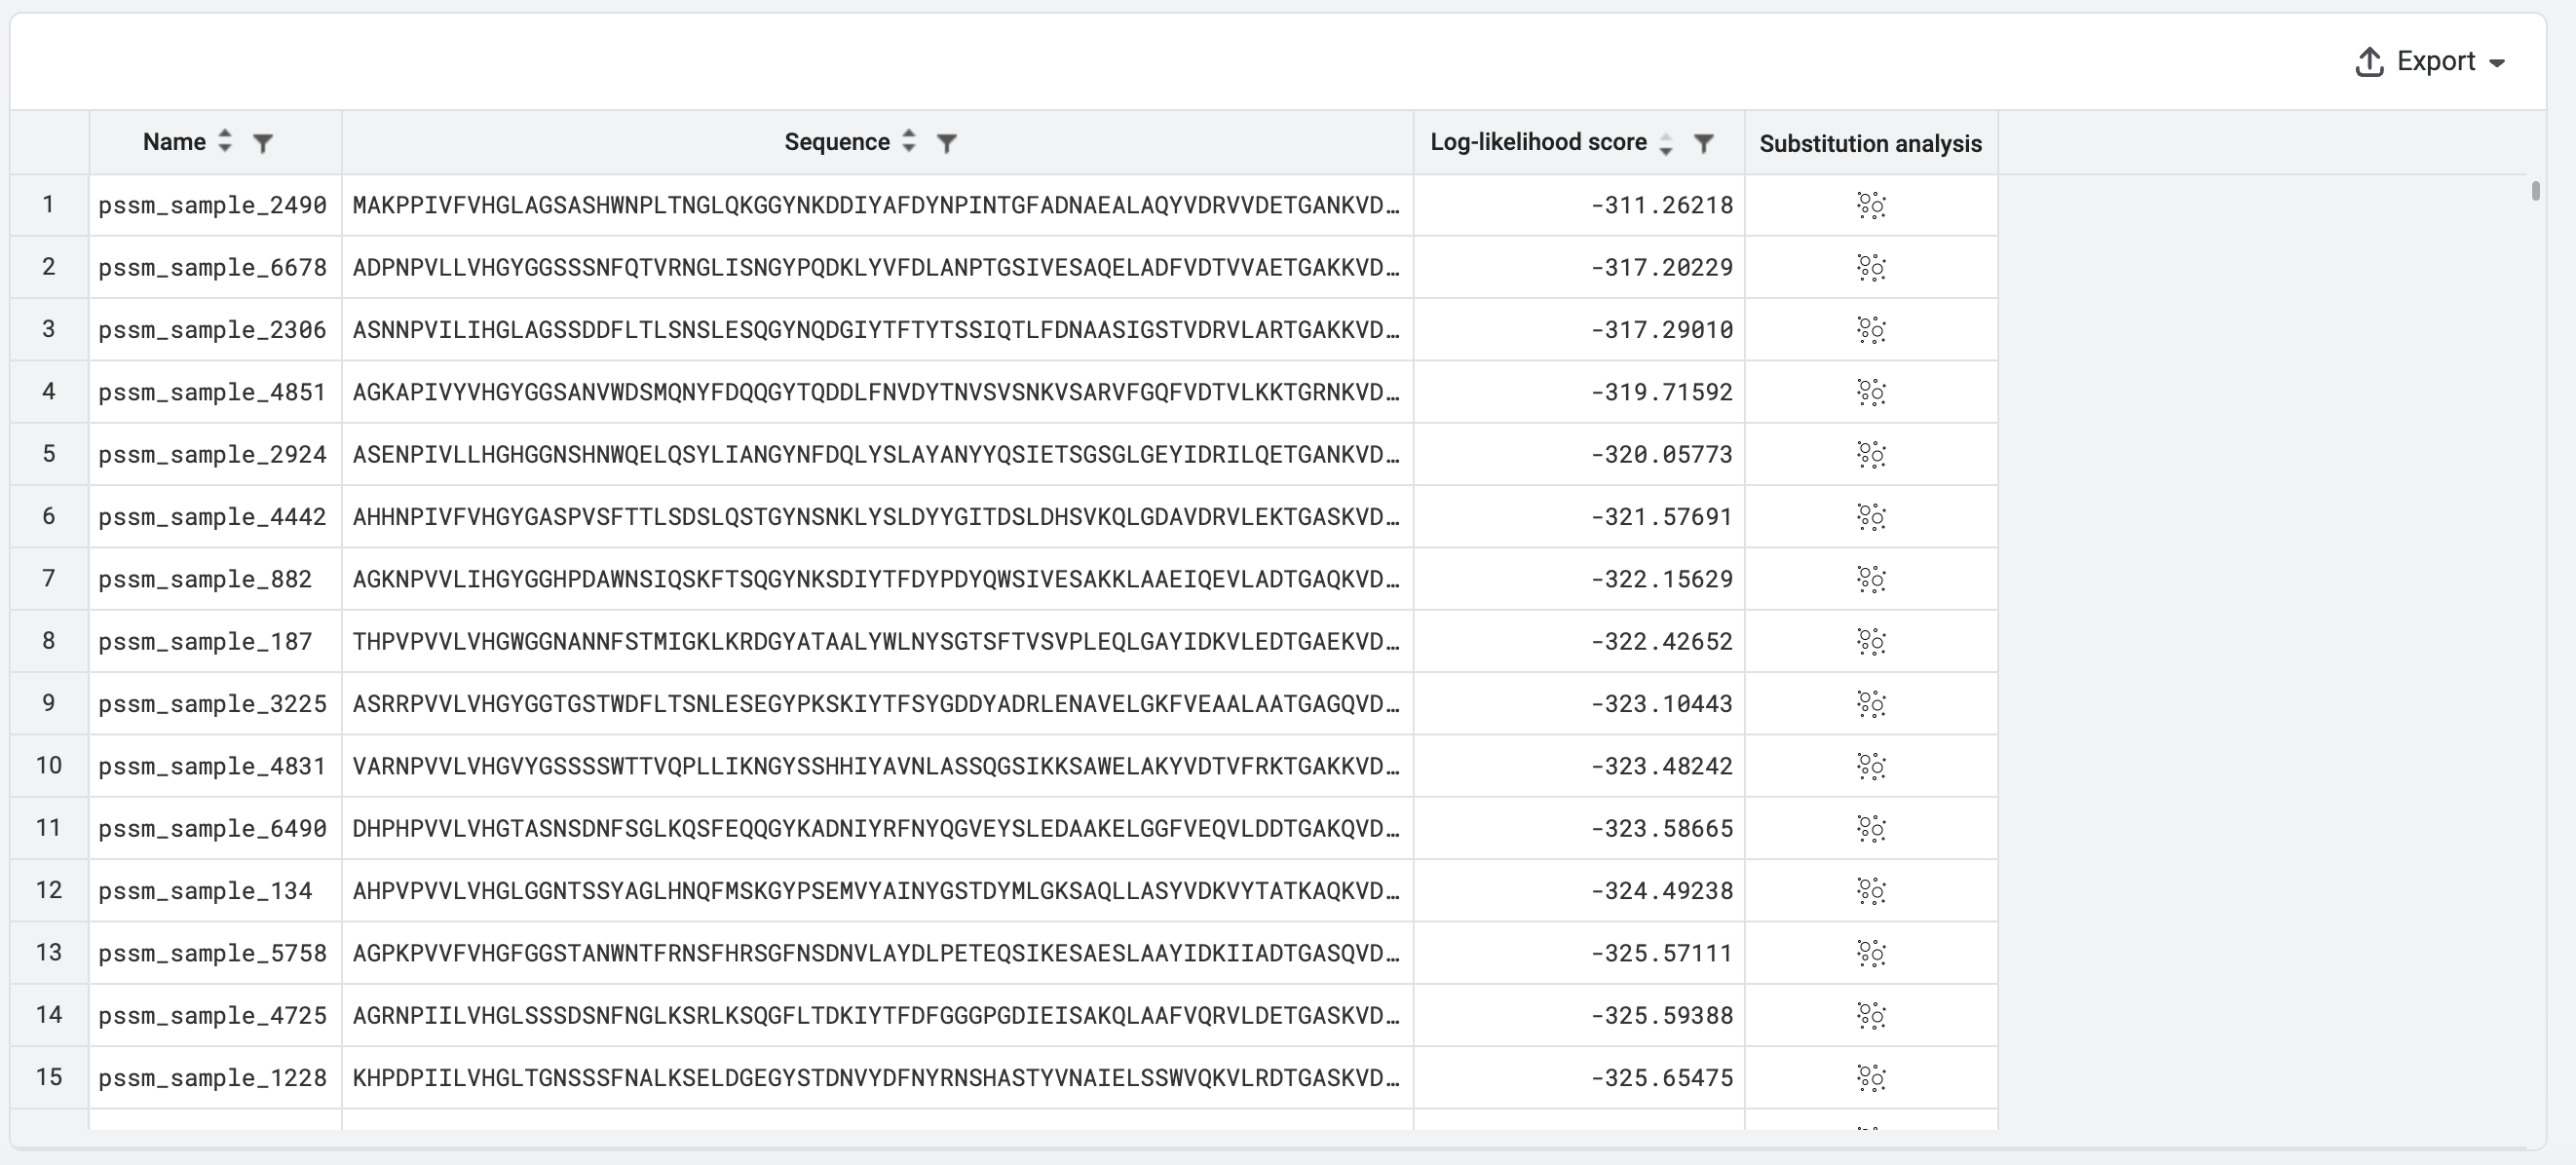Open substitution analysis for pssm_sample_1228
This screenshot has height=1165, width=2576.
pos(1870,1077)
